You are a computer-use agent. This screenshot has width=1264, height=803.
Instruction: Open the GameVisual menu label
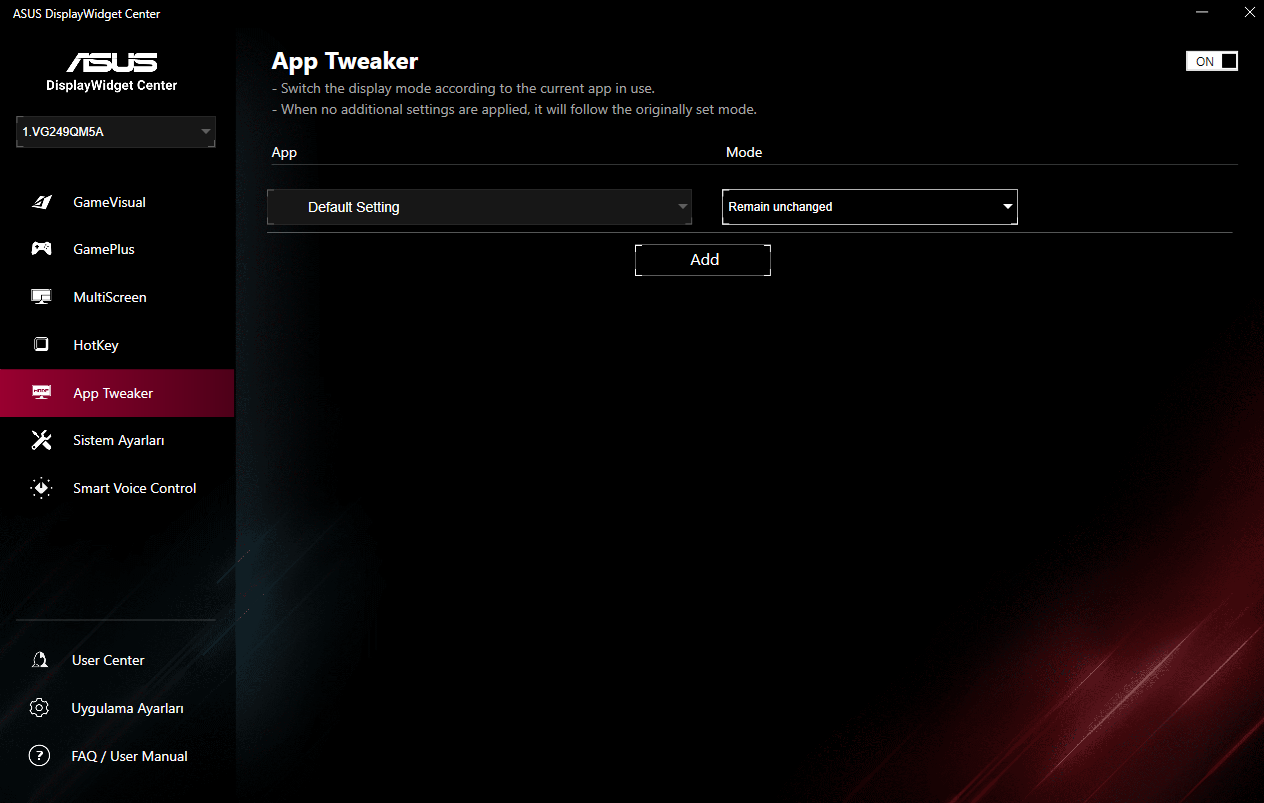click(x=109, y=202)
